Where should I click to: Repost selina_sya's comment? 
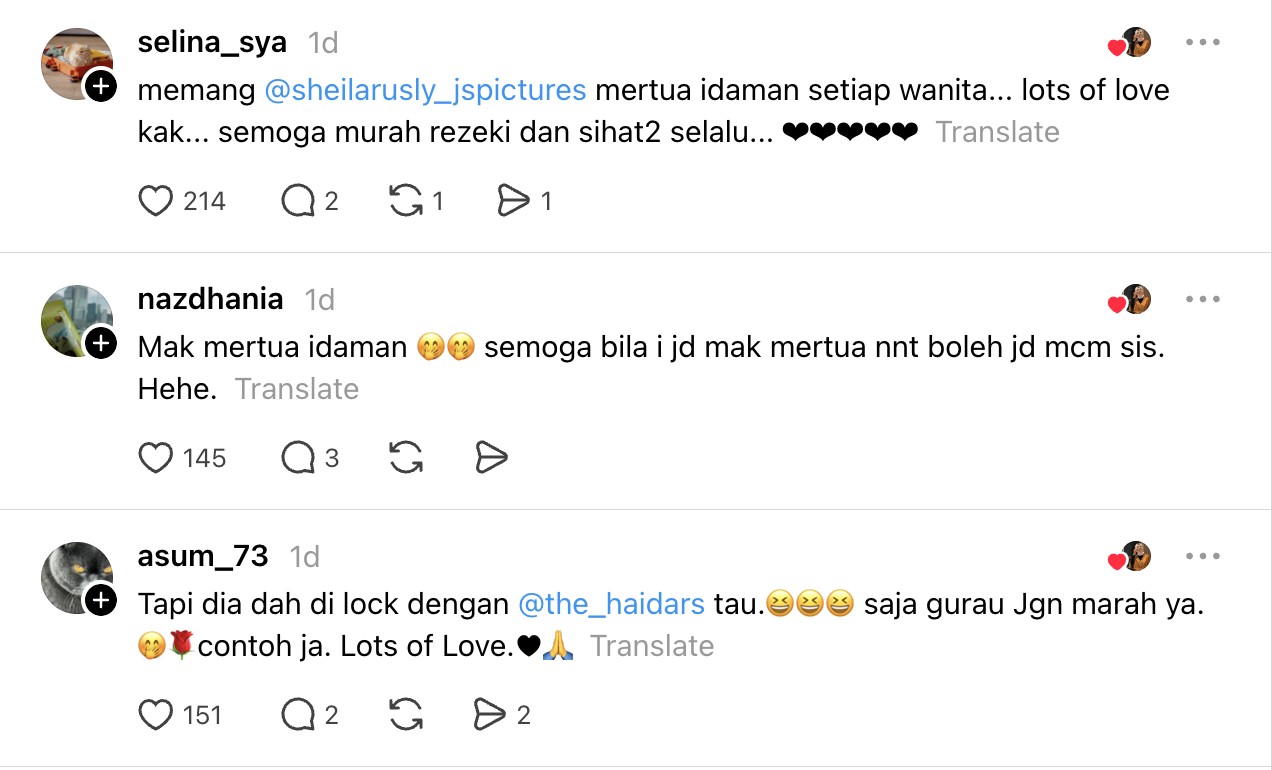405,201
